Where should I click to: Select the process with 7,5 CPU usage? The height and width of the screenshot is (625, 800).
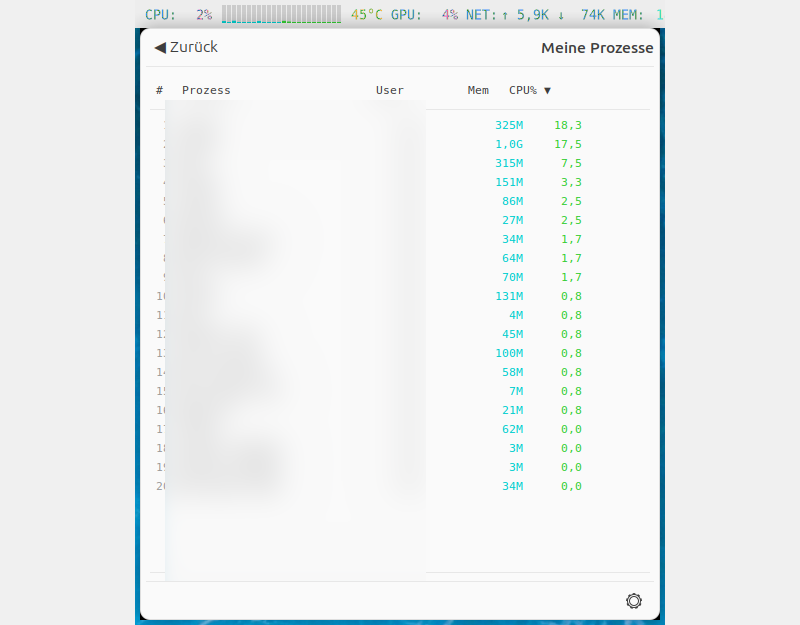(x=400, y=163)
